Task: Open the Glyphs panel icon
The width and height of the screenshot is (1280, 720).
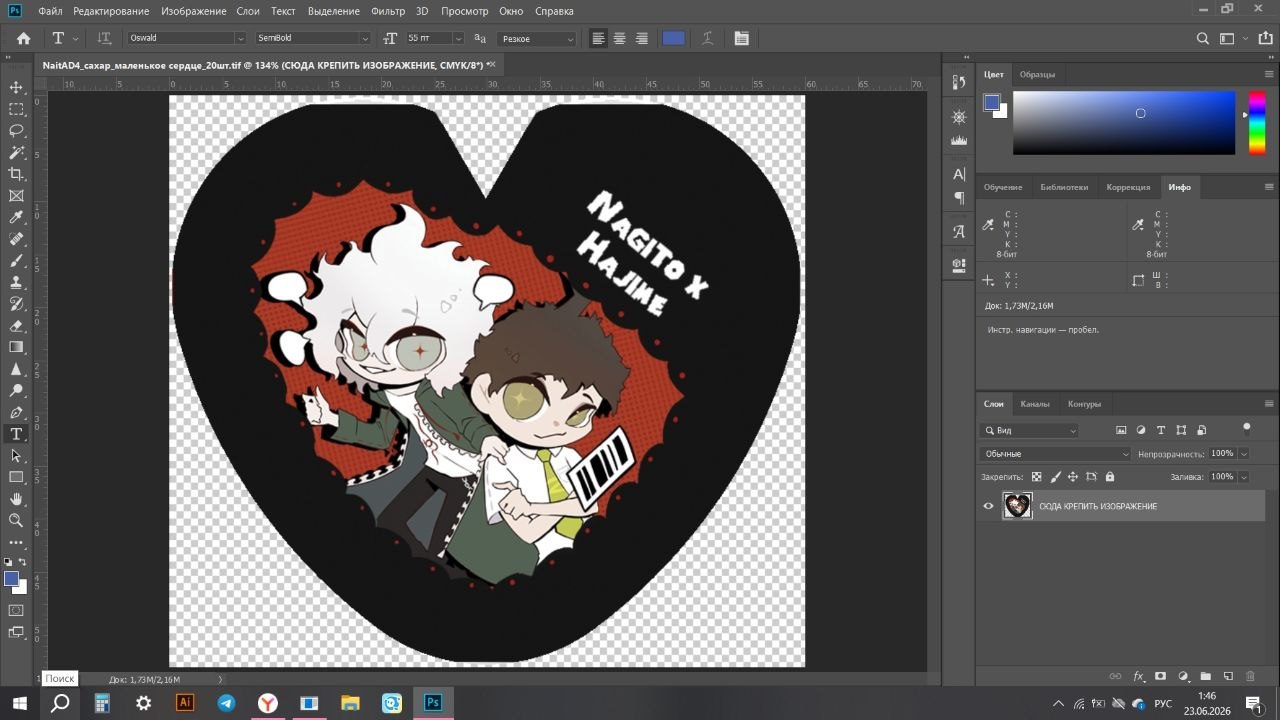Action: 959,232
